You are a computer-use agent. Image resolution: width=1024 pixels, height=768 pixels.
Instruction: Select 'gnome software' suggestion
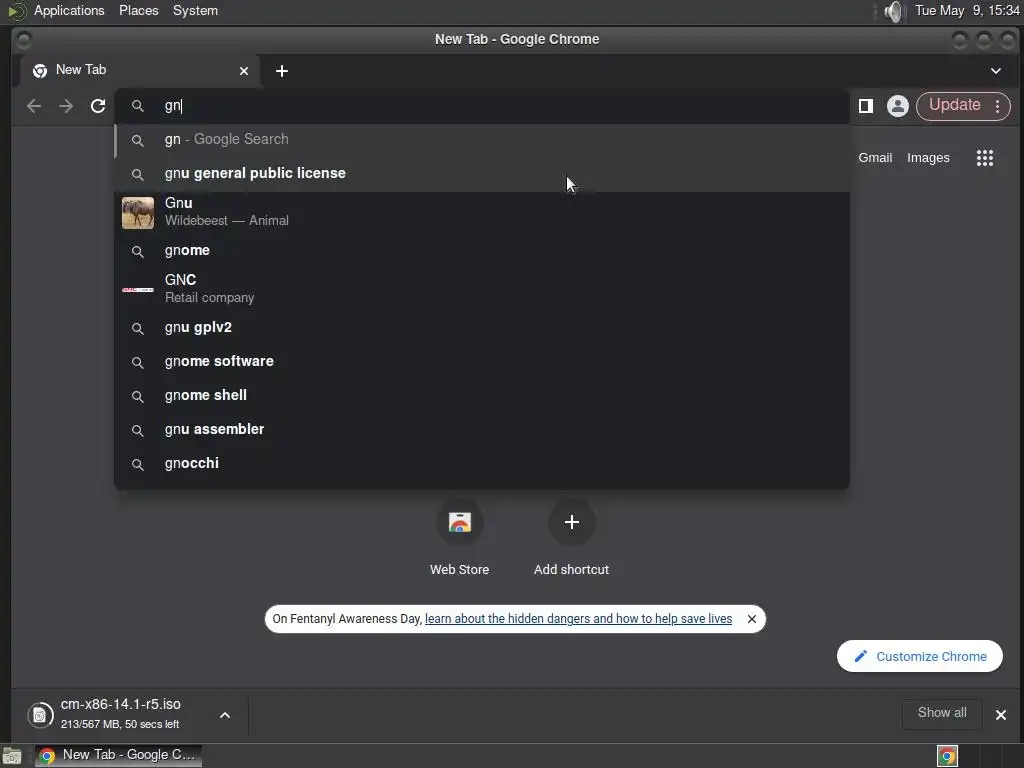(482, 362)
